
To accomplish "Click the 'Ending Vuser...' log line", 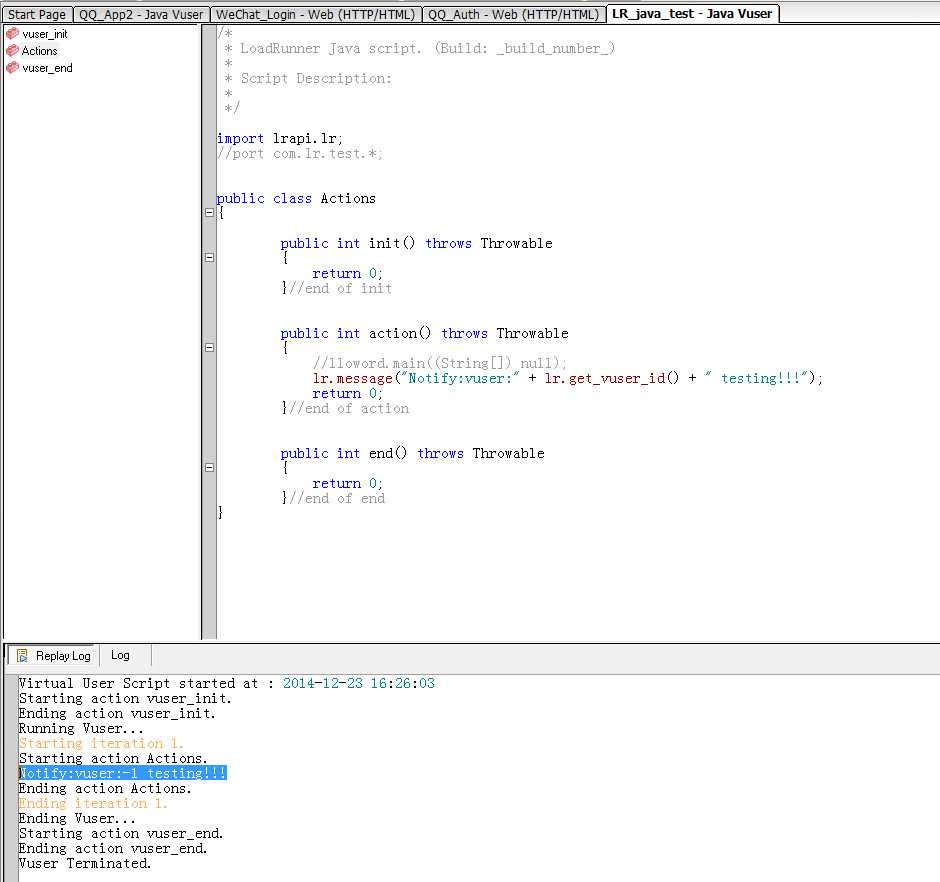I will click(77, 818).
